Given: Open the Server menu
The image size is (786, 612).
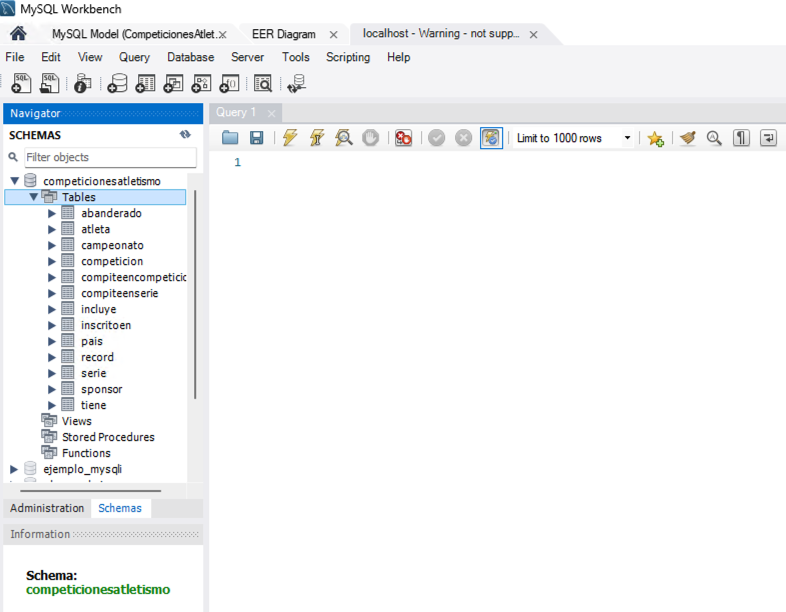Looking at the screenshot, I should click(x=247, y=57).
